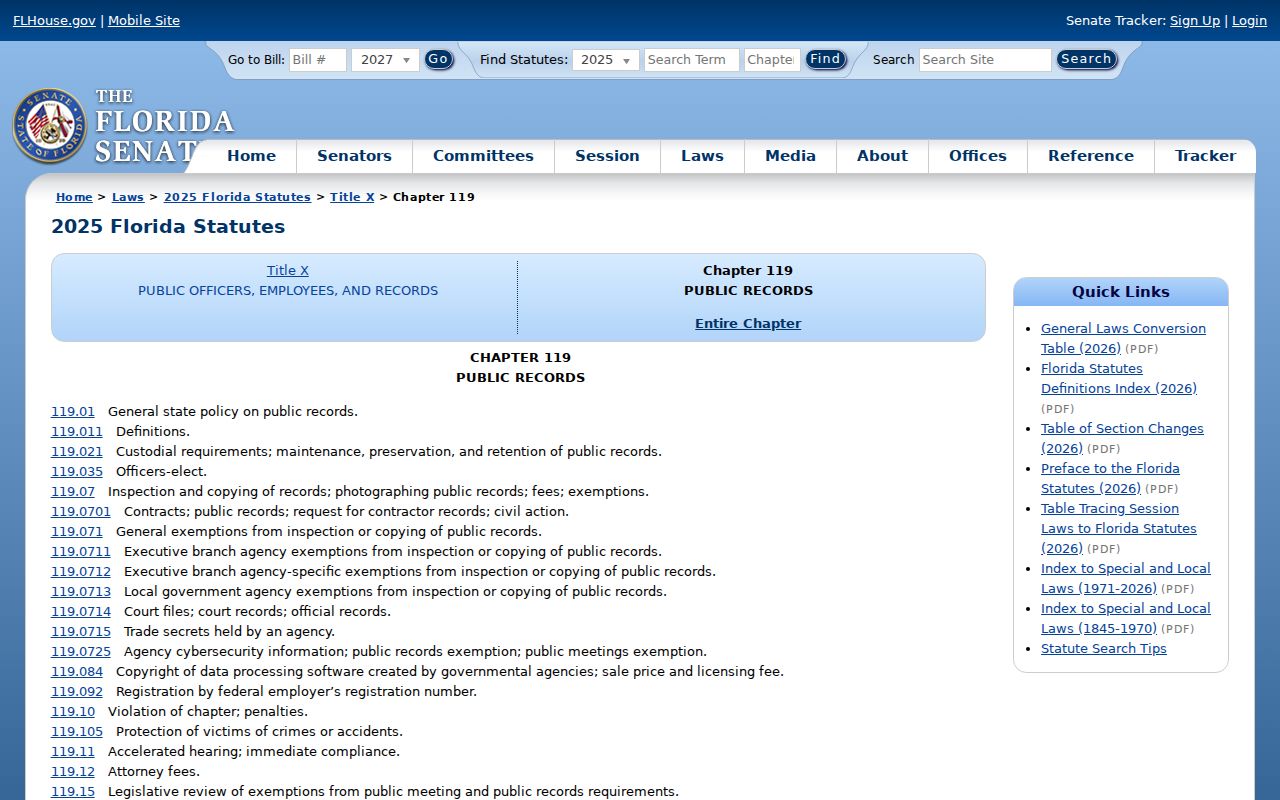Open the bill year 2027 dropdown
Screen dimensions: 1280x800
click(x=385, y=60)
